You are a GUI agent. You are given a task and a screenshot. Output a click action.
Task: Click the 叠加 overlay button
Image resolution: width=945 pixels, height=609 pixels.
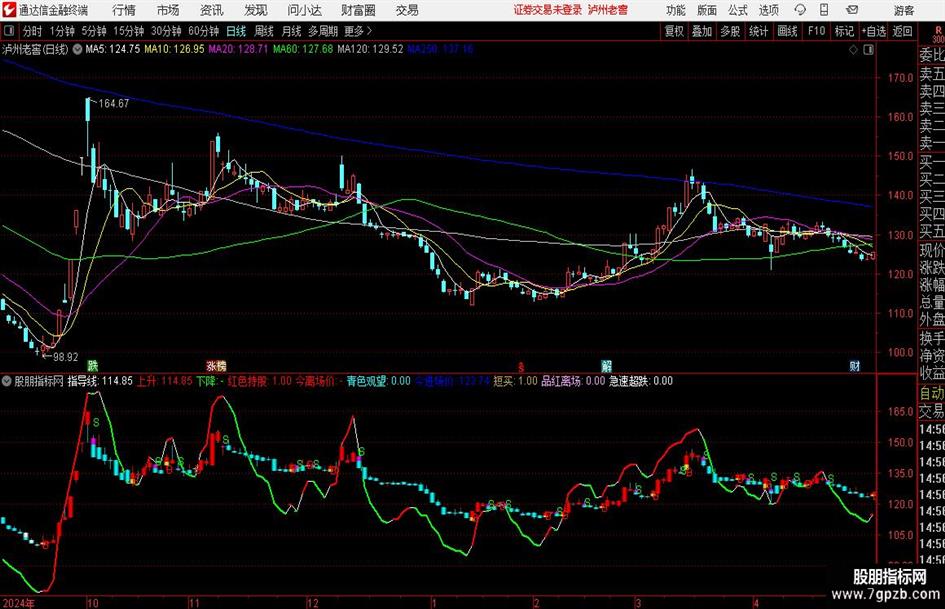coord(702,31)
